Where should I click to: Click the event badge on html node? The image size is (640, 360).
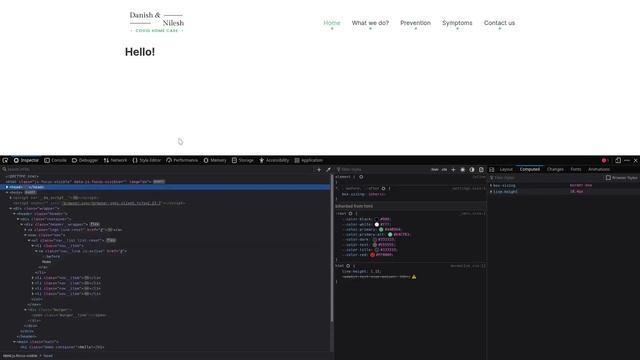pyautogui.click(x=159, y=182)
